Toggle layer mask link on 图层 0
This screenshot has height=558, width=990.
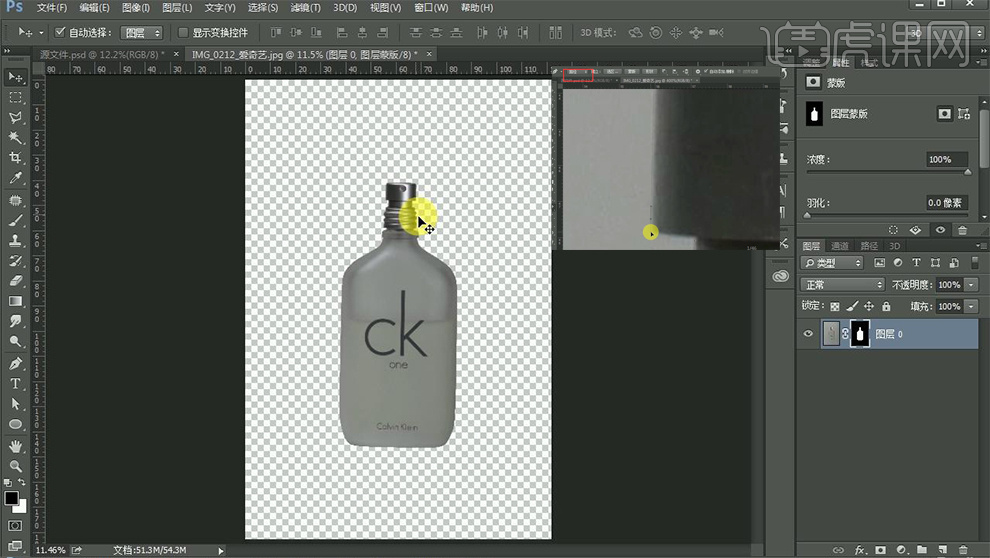click(845, 334)
